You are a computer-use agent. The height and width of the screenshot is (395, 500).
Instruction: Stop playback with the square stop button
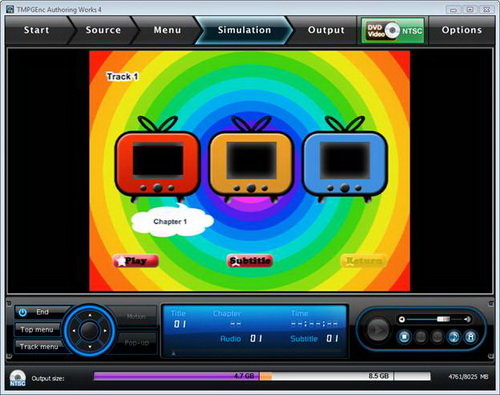coord(404,337)
